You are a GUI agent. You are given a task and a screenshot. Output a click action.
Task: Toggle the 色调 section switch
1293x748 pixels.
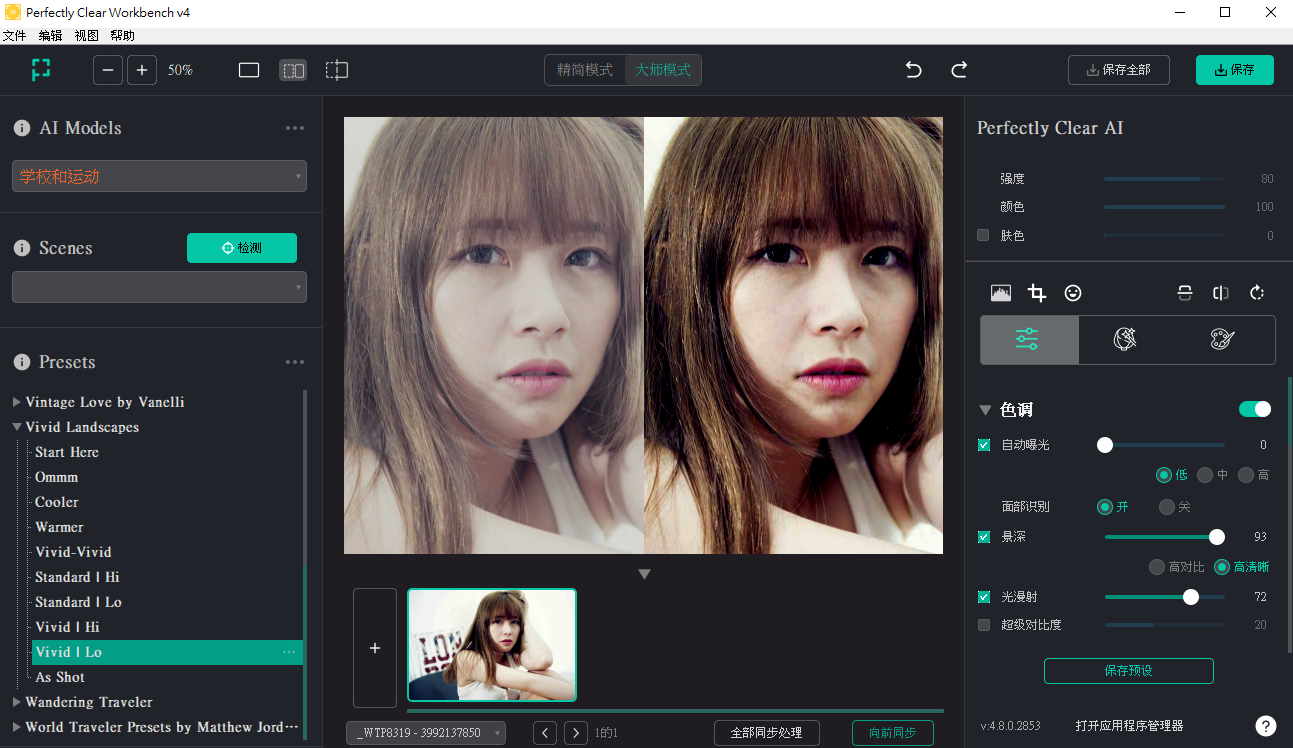1255,409
